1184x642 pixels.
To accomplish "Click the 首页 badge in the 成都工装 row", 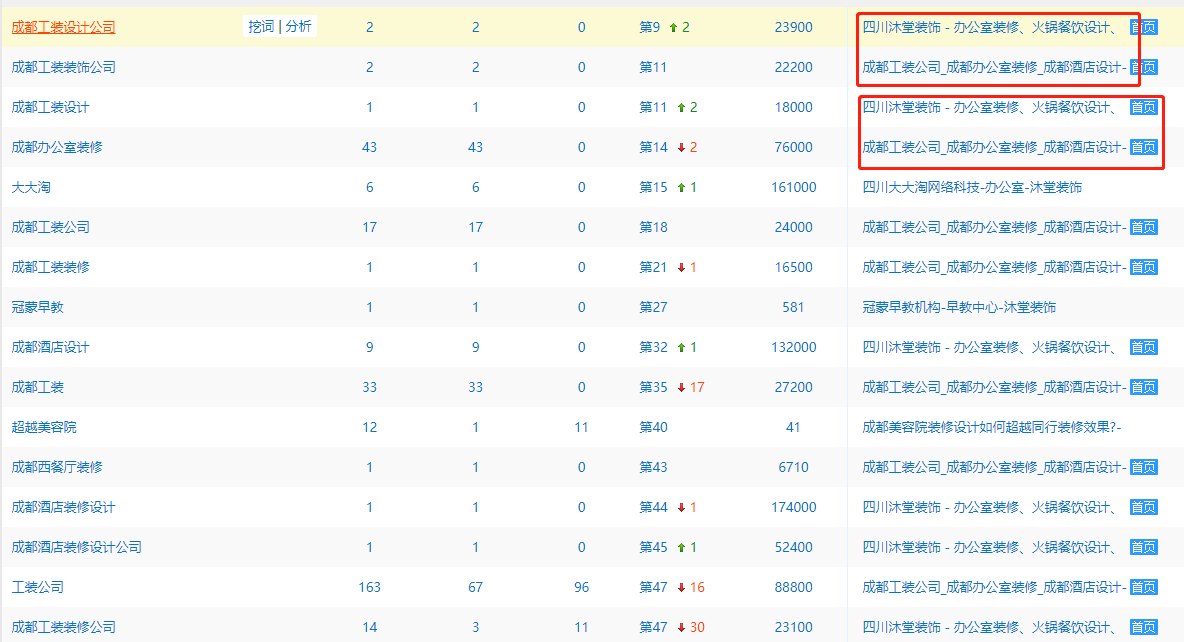I will [x=1143, y=387].
